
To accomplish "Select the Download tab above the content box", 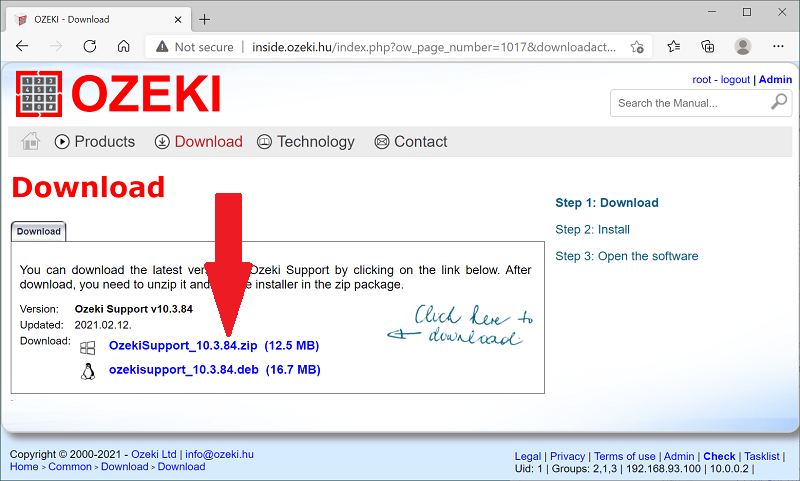I will pos(39,231).
